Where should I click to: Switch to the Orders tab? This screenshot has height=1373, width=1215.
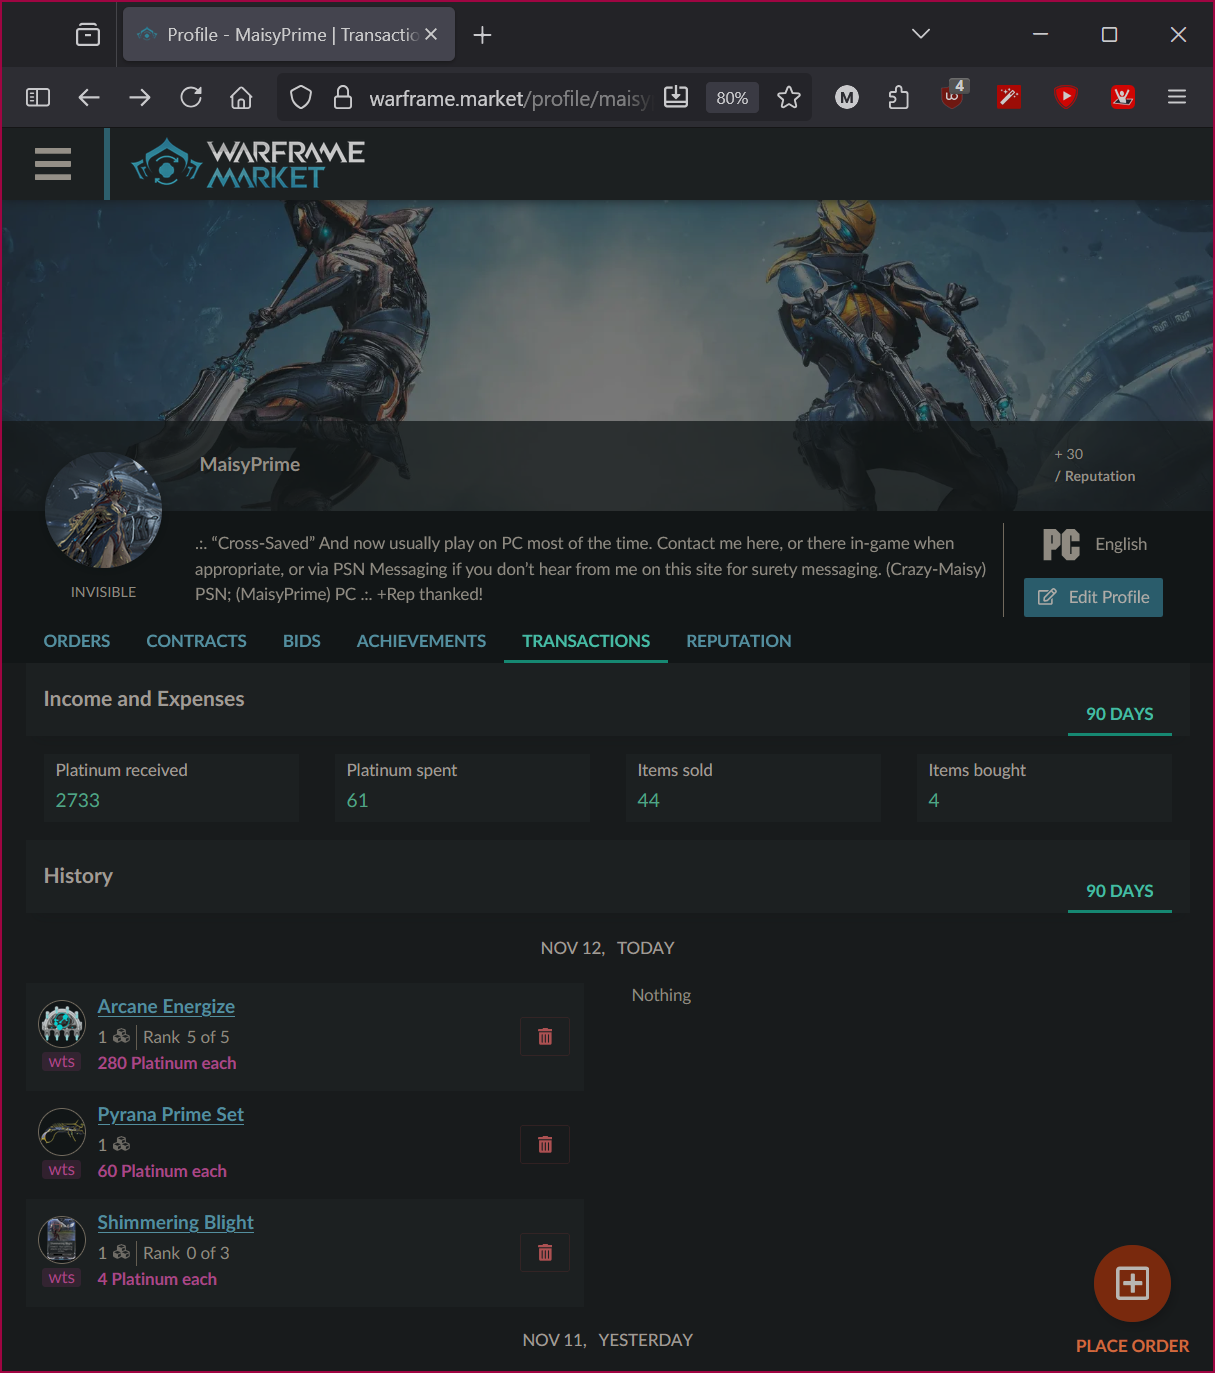pos(76,641)
